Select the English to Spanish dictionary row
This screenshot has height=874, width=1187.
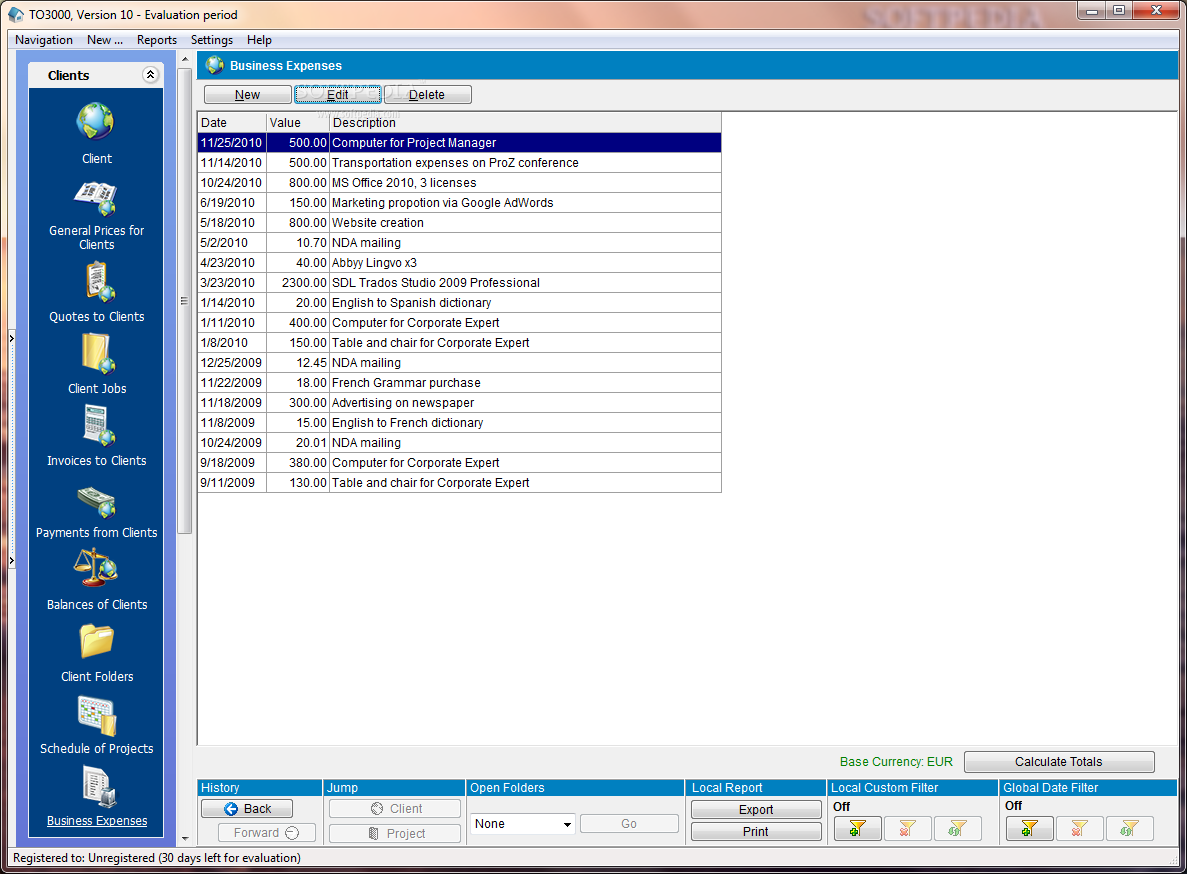[460, 303]
